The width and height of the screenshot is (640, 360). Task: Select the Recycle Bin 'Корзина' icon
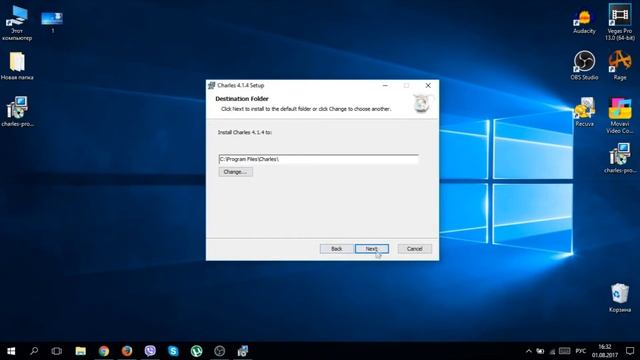pos(620,298)
